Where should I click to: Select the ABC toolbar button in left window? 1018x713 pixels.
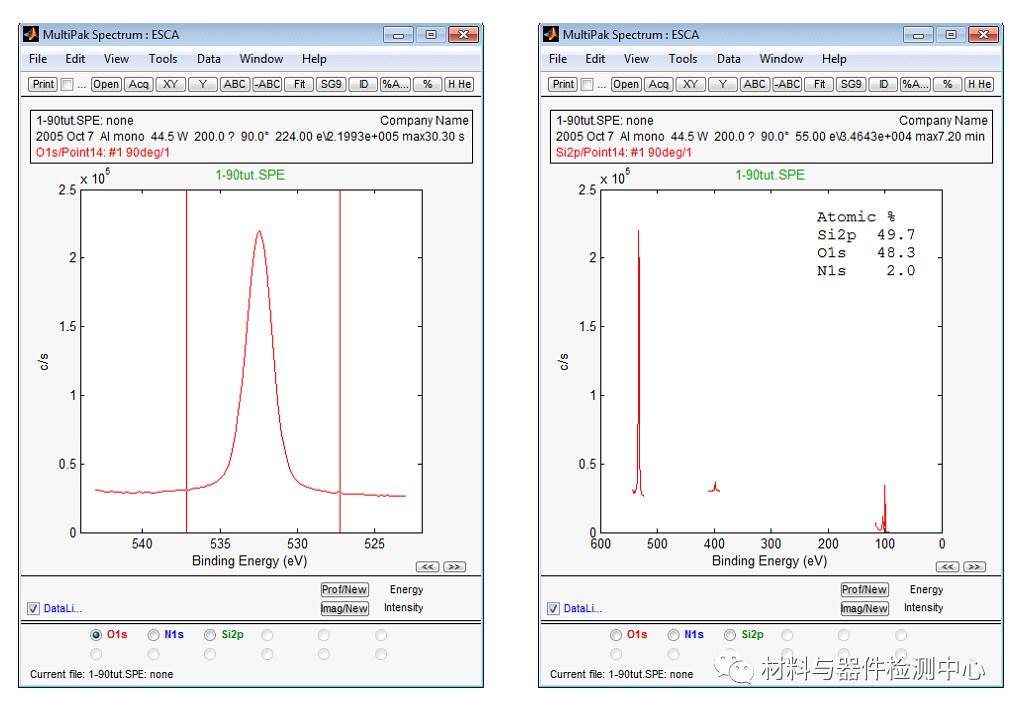[x=234, y=84]
